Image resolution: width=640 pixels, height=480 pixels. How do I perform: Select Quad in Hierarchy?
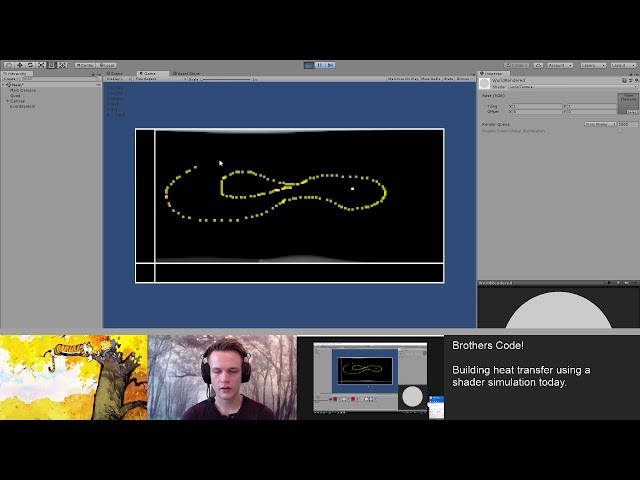pos(15,96)
